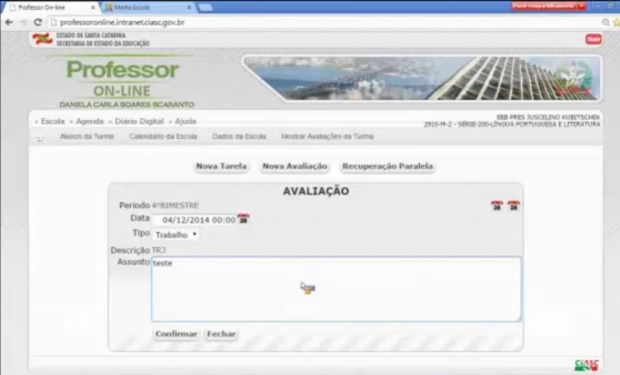Click the CIASC logo in the footer
The image size is (620, 375).
click(586, 365)
